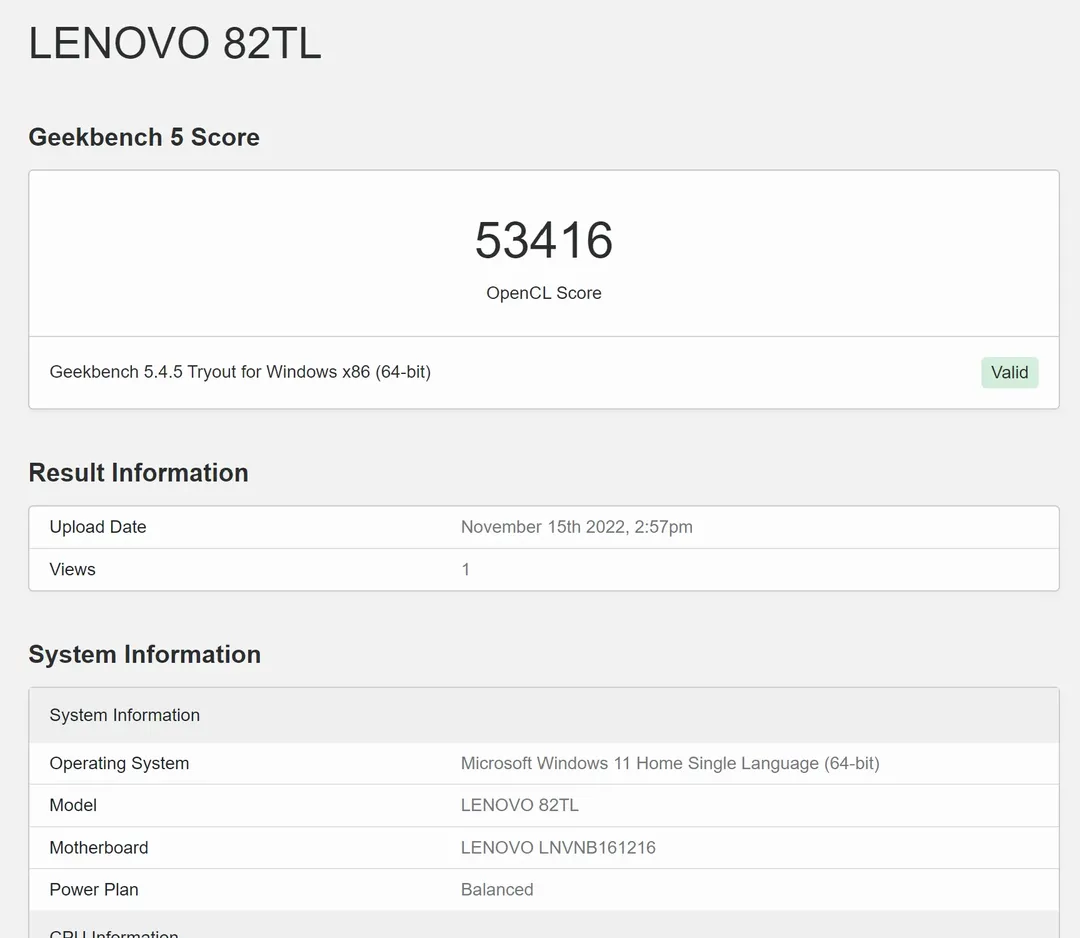
Task: Click the 53416 score number
Action: pyautogui.click(x=543, y=241)
